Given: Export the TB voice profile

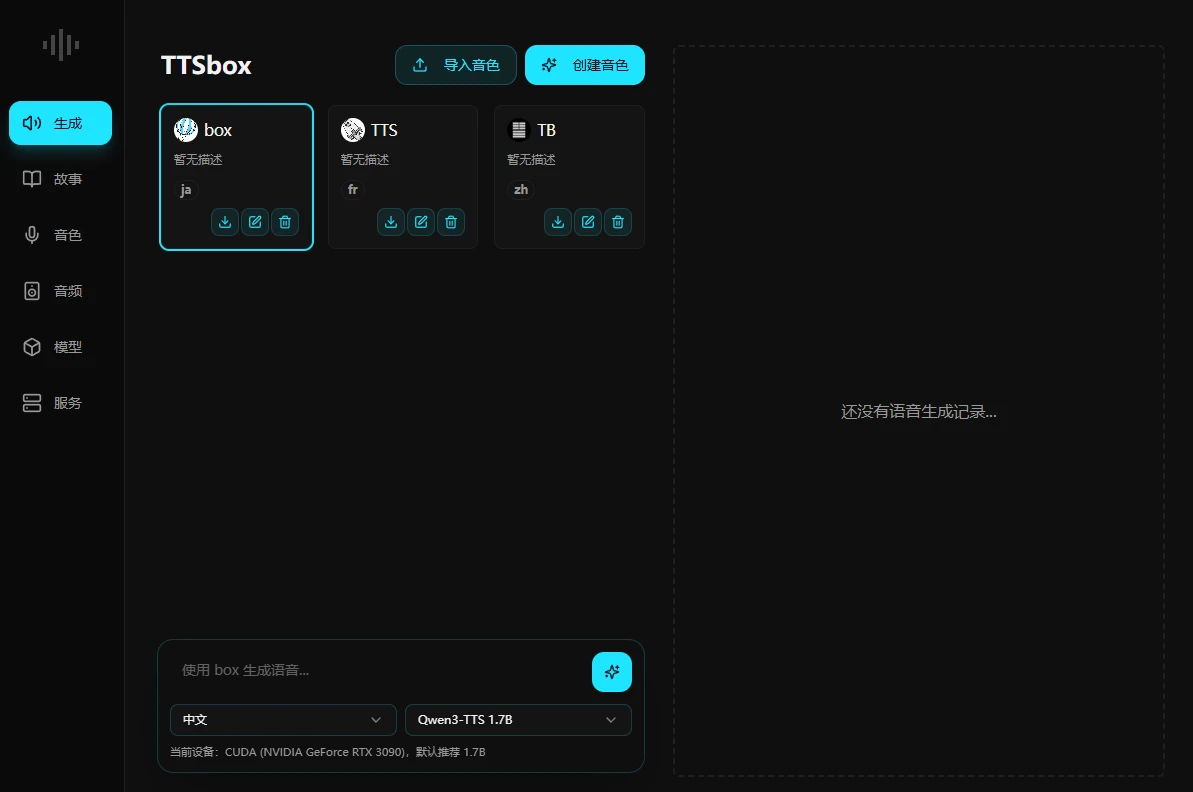Looking at the screenshot, I should point(558,222).
